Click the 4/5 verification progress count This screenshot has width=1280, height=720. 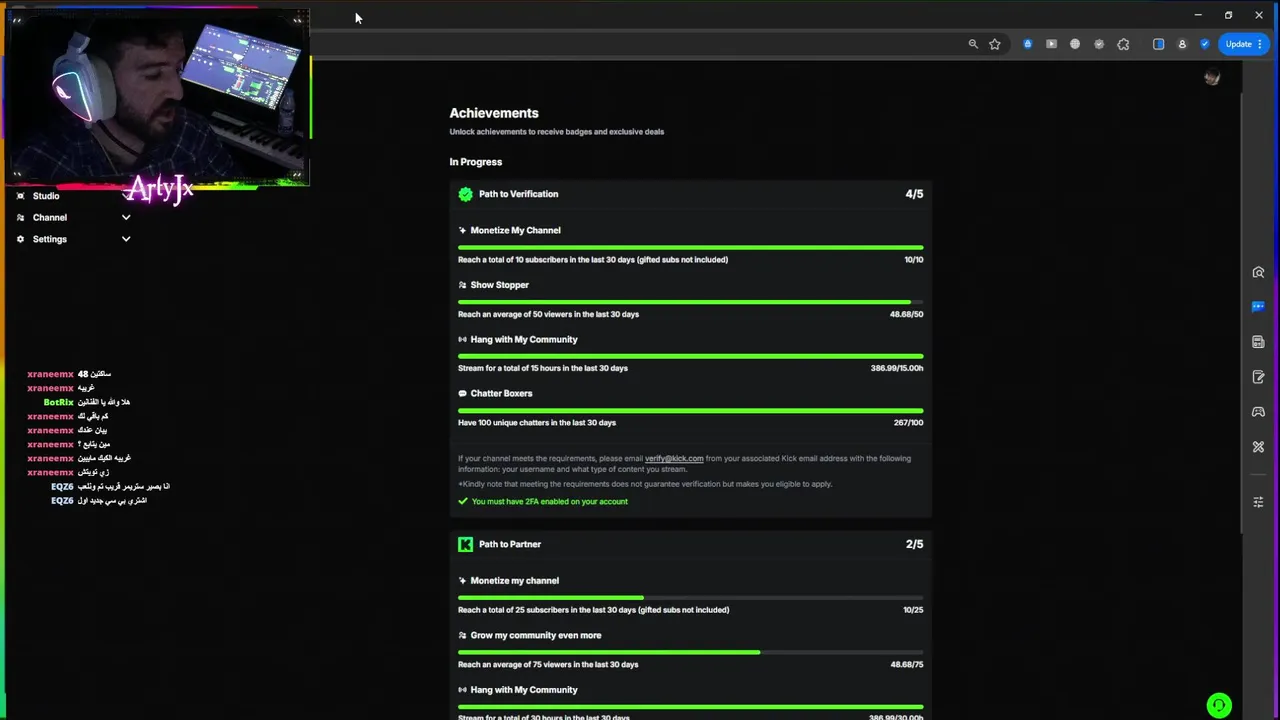914,194
